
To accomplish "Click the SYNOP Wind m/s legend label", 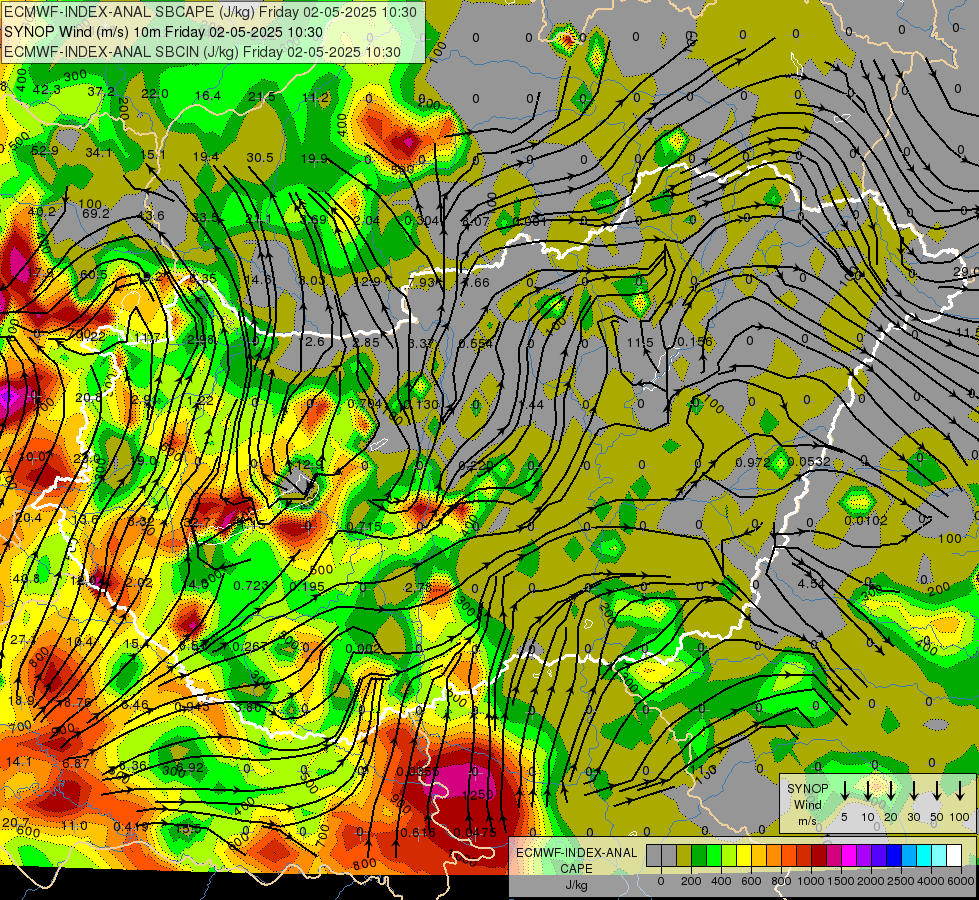I will coord(807,804).
